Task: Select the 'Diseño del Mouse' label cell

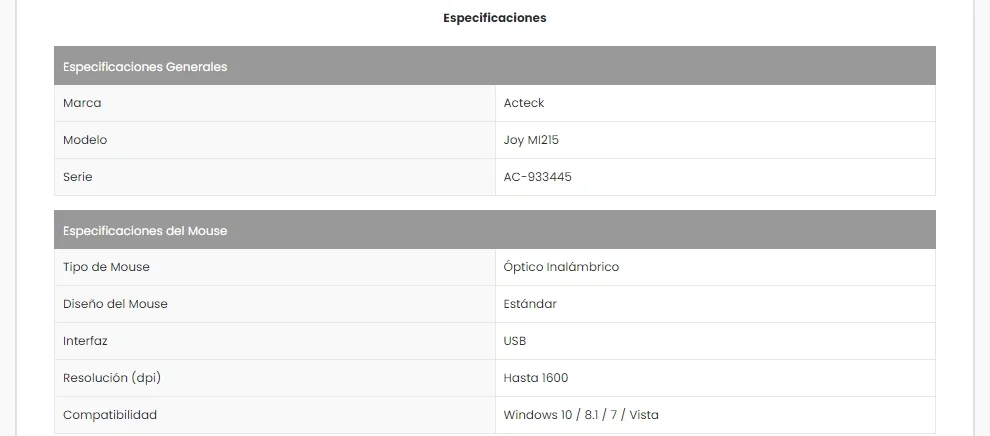Action: (x=115, y=304)
